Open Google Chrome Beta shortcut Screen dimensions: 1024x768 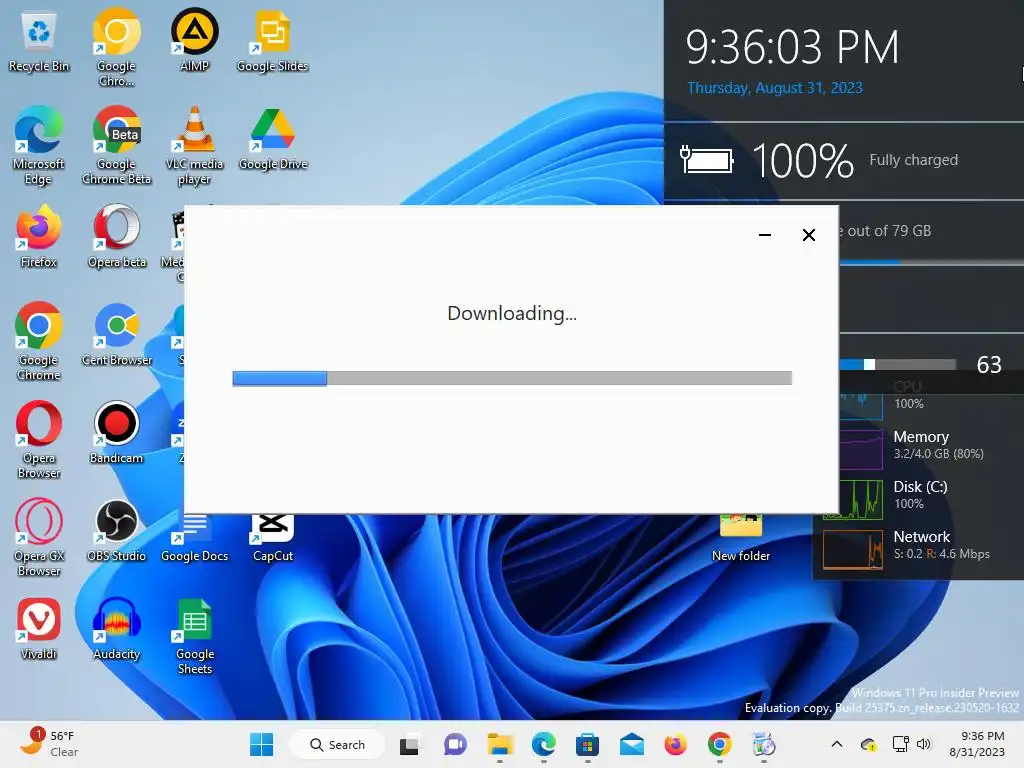click(116, 146)
